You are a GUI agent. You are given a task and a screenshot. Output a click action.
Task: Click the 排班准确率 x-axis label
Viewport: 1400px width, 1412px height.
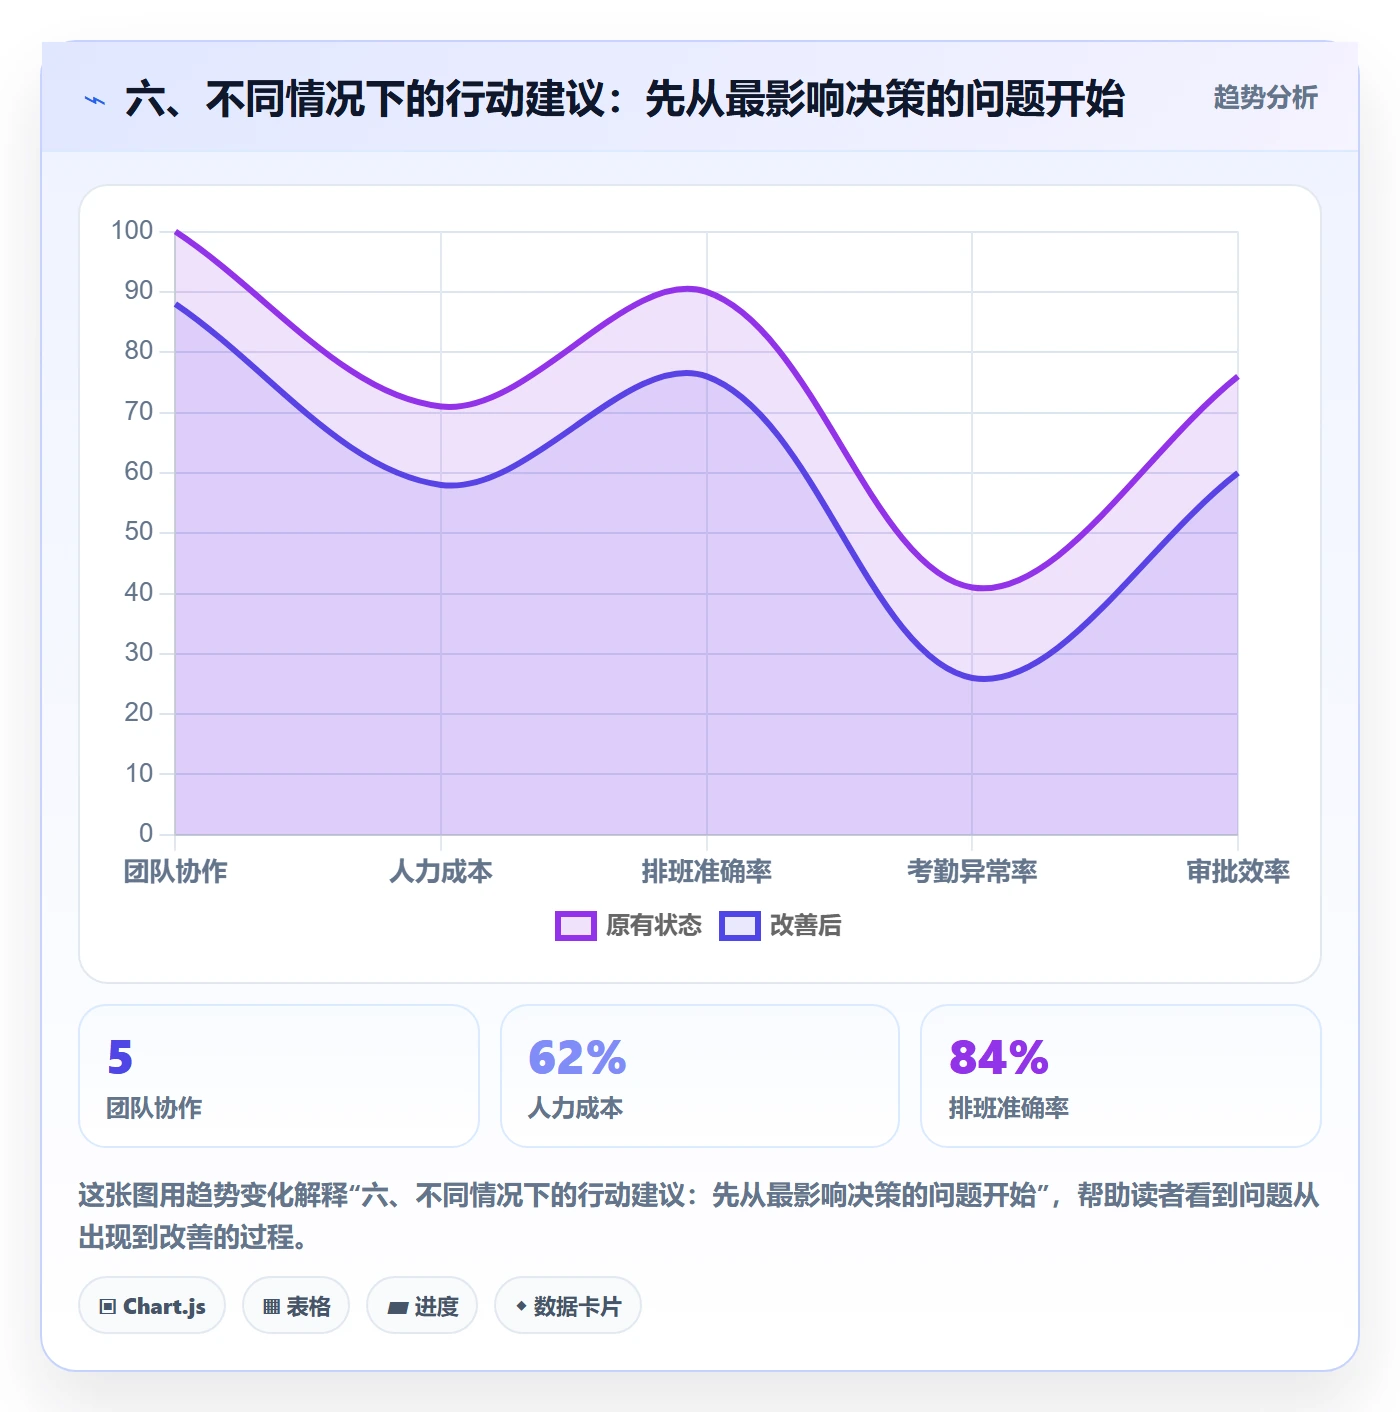coord(707,871)
